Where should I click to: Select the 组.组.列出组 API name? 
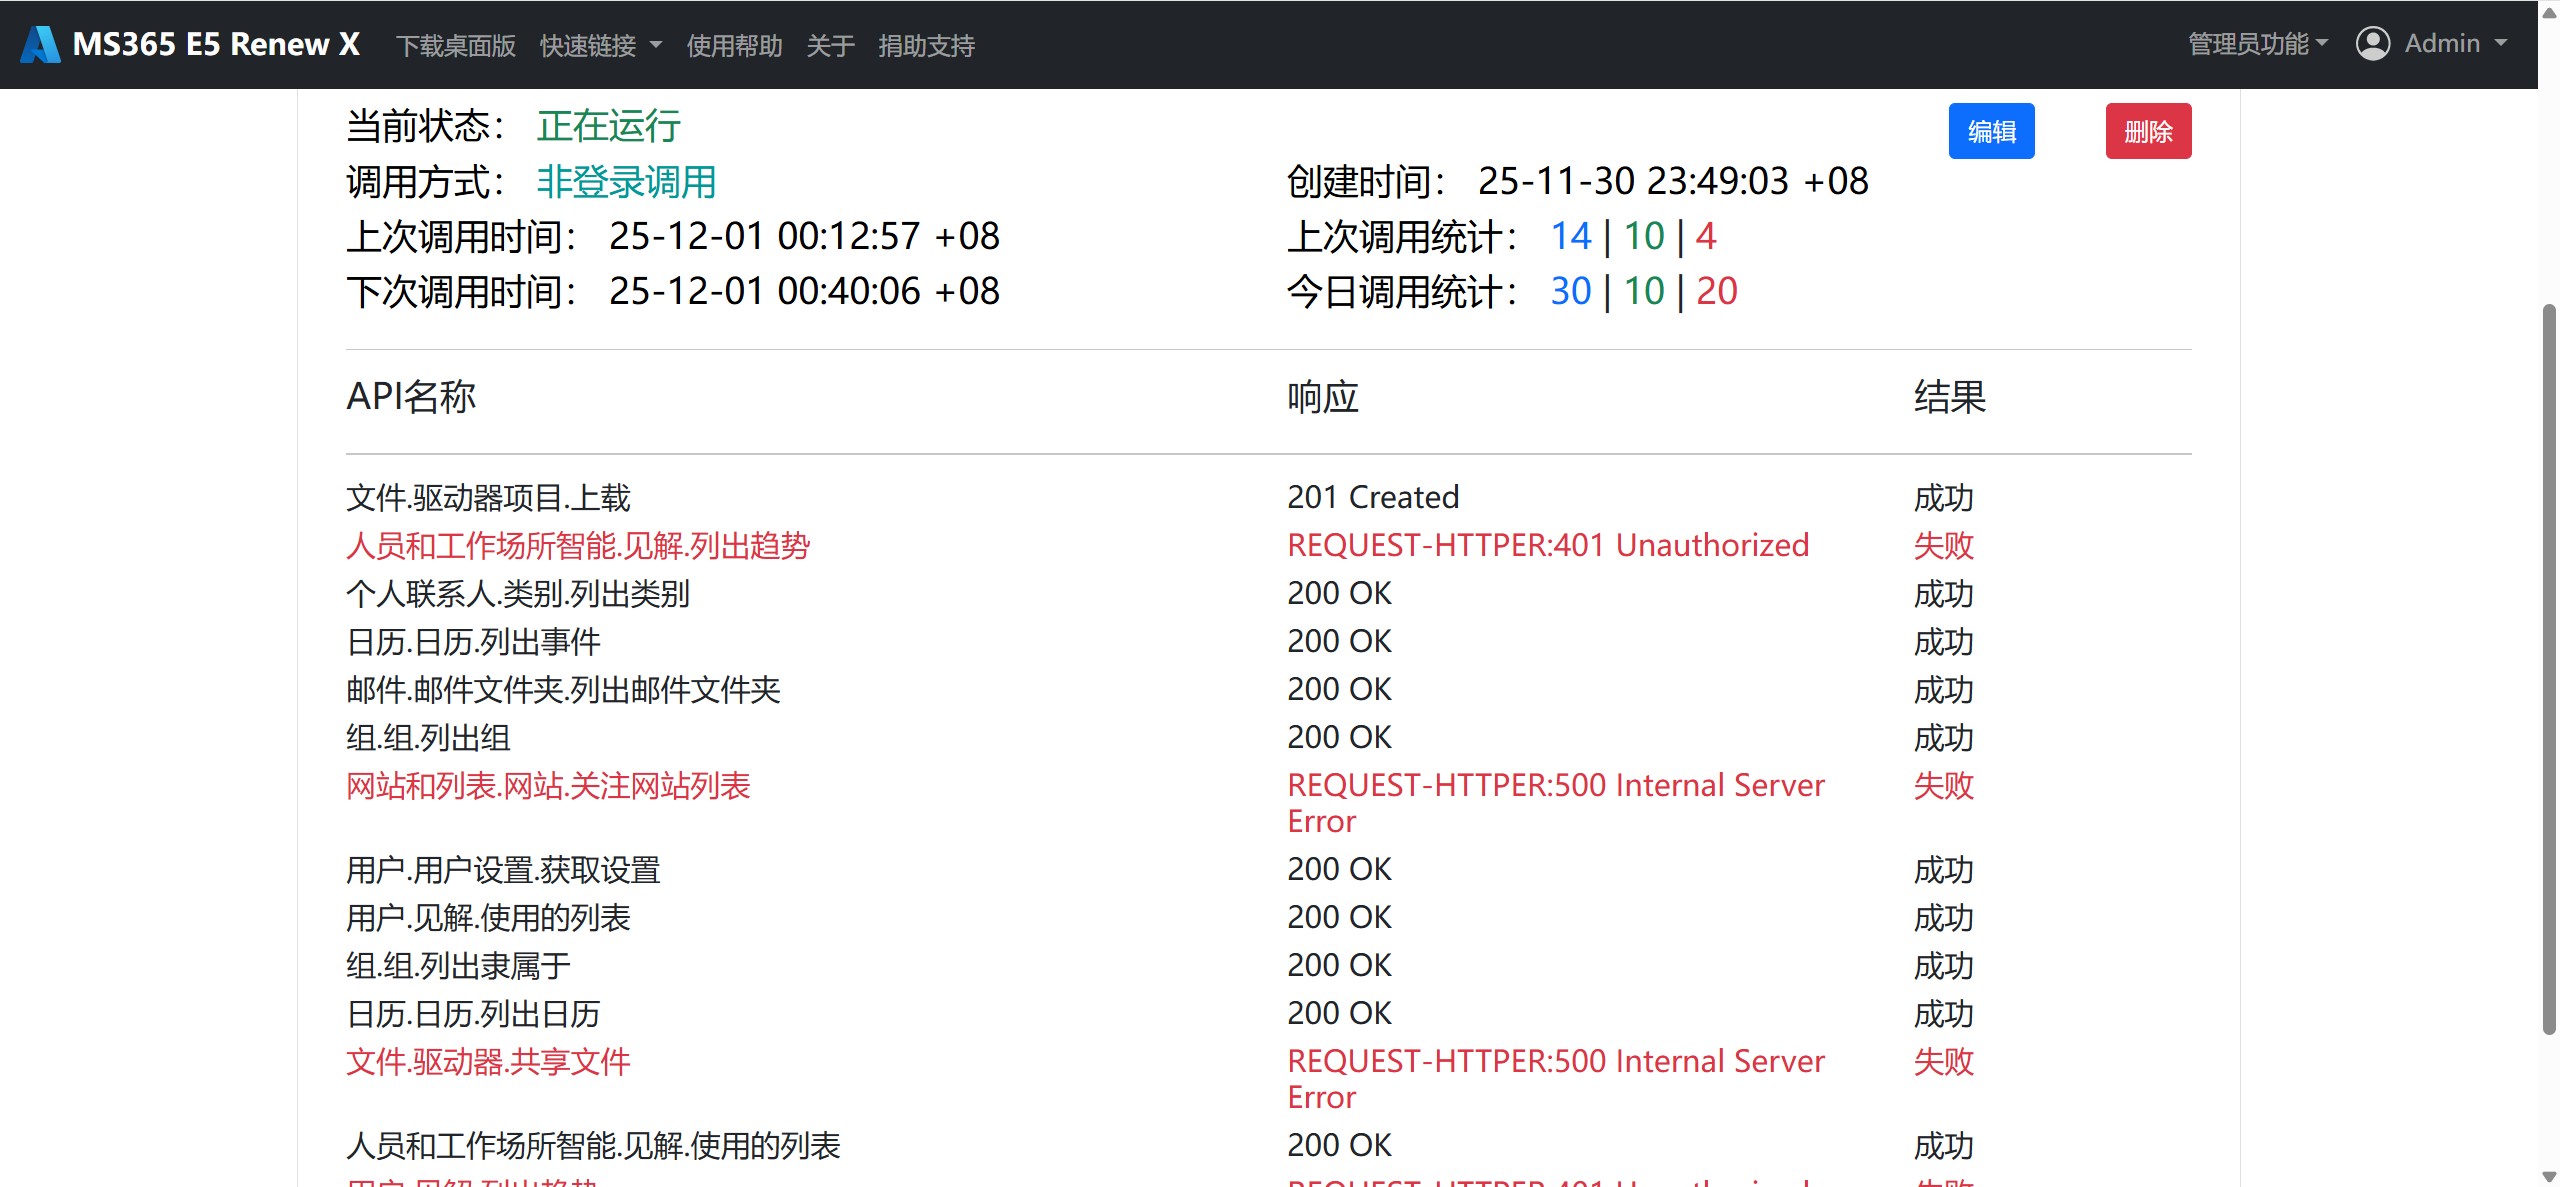click(x=428, y=738)
